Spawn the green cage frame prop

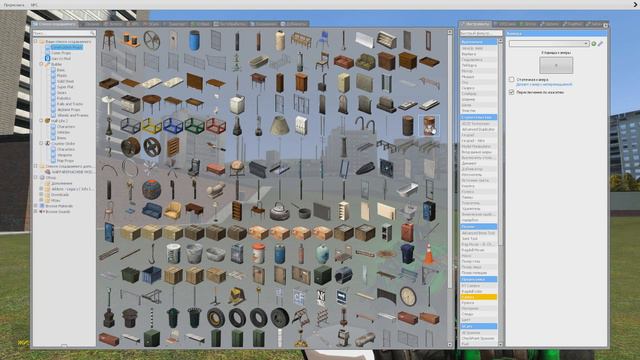(x=194, y=126)
